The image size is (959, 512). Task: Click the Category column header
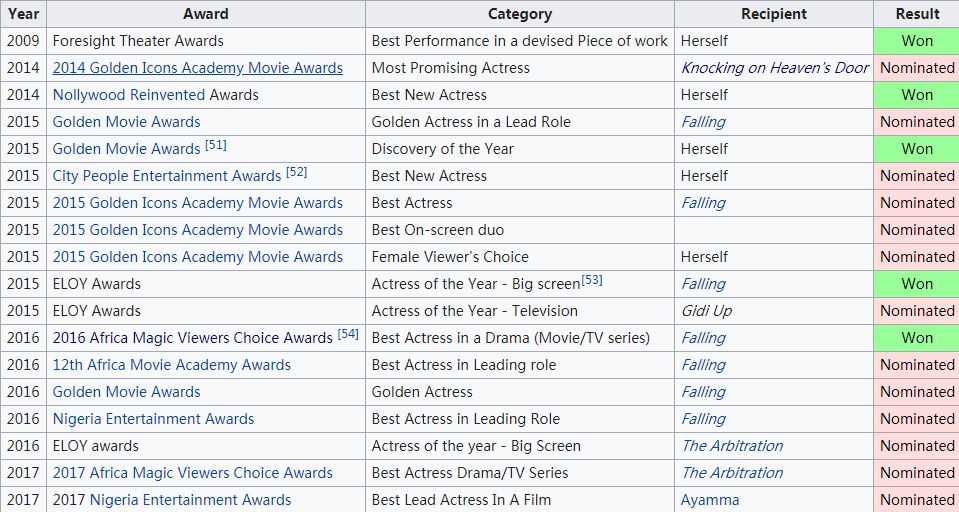point(519,14)
